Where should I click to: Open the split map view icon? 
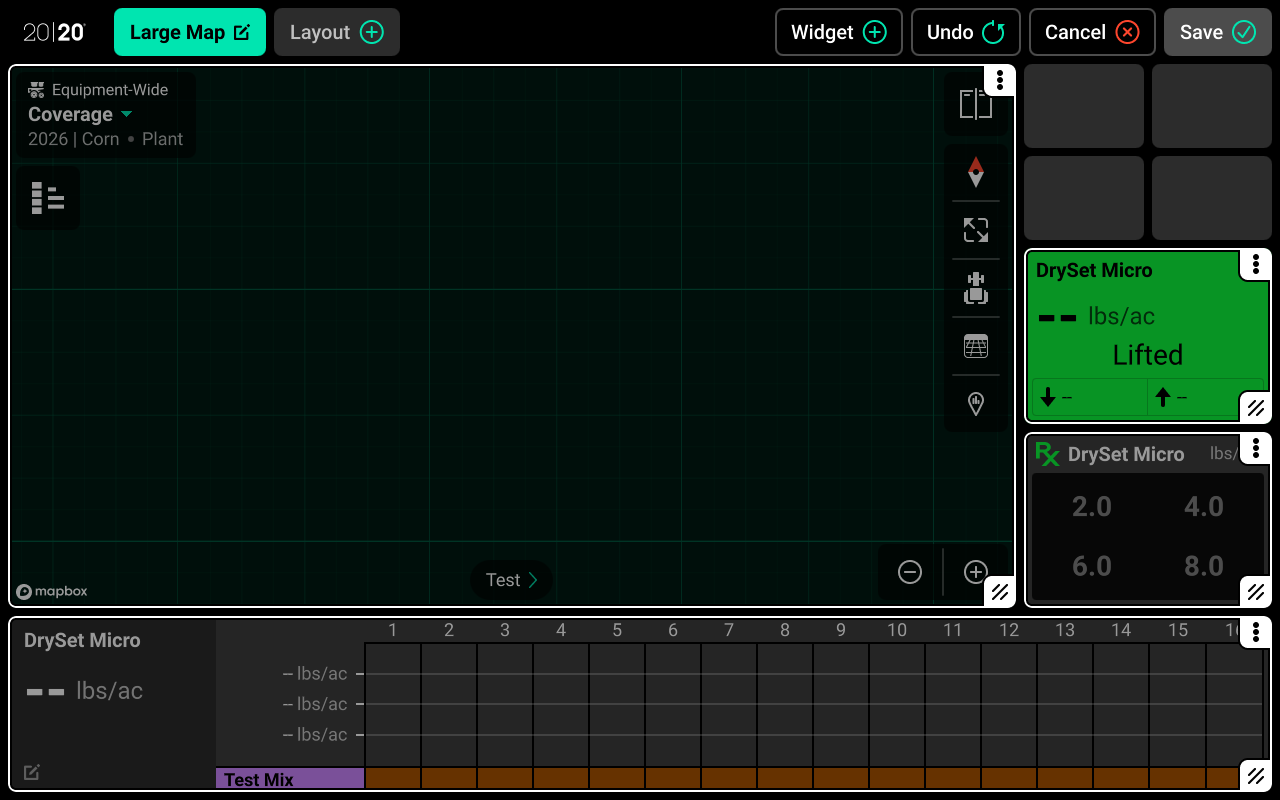tap(975, 104)
